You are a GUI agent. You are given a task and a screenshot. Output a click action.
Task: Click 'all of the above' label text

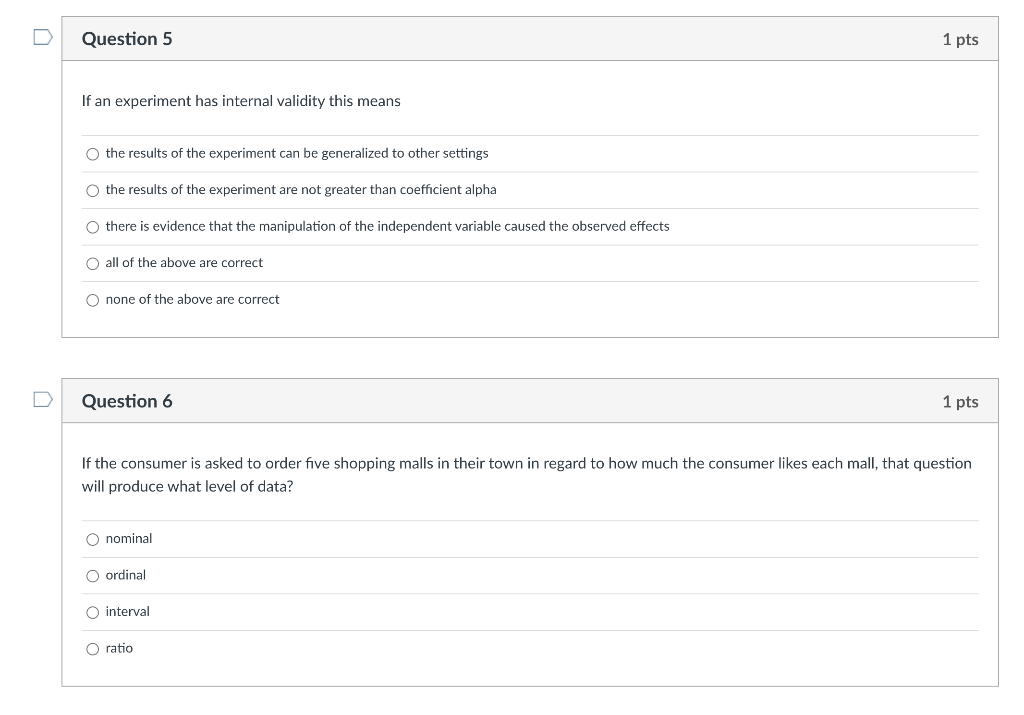pos(184,262)
